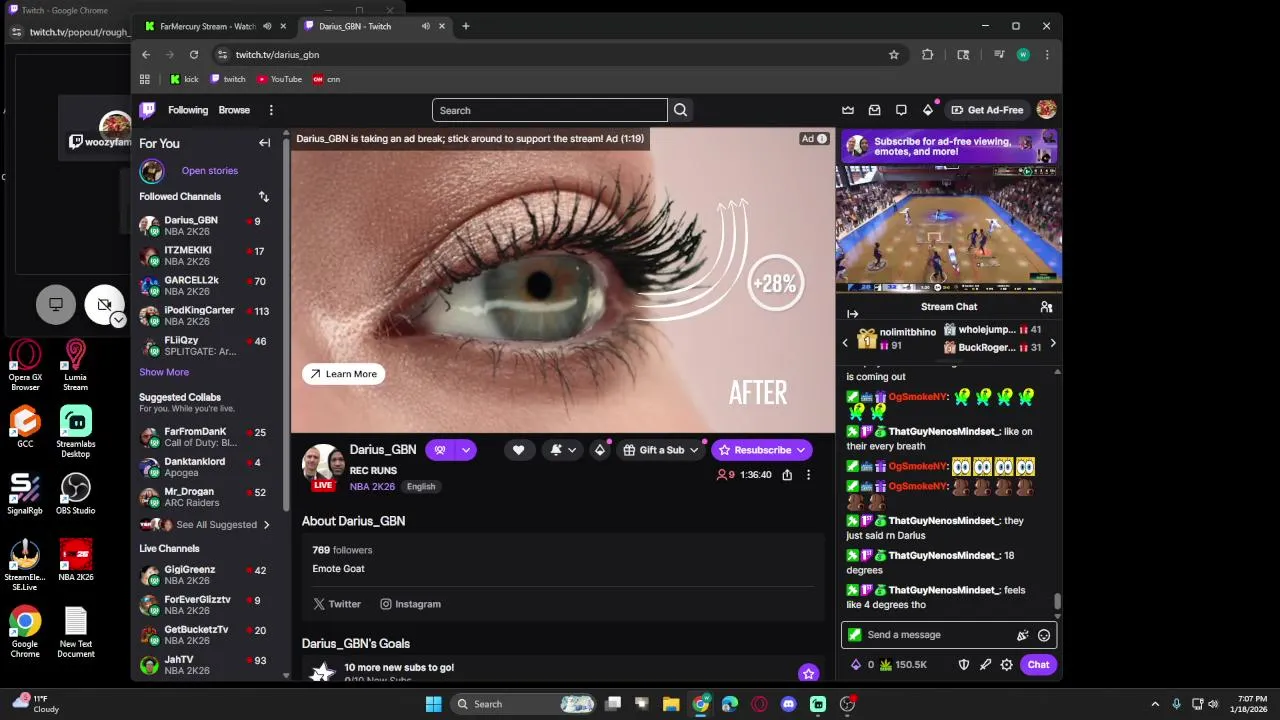Share the Darius_GBN stream
Viewport: 1280px width, 720px height.
click(787, 475)
